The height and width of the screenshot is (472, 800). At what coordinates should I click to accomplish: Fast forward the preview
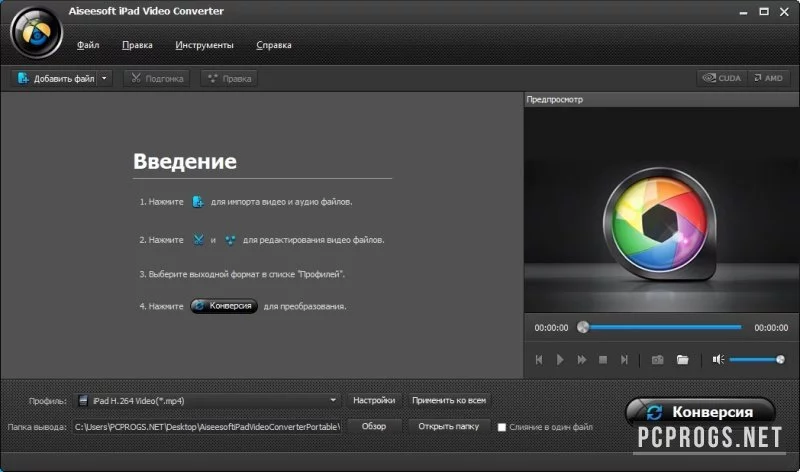point(582,360)
